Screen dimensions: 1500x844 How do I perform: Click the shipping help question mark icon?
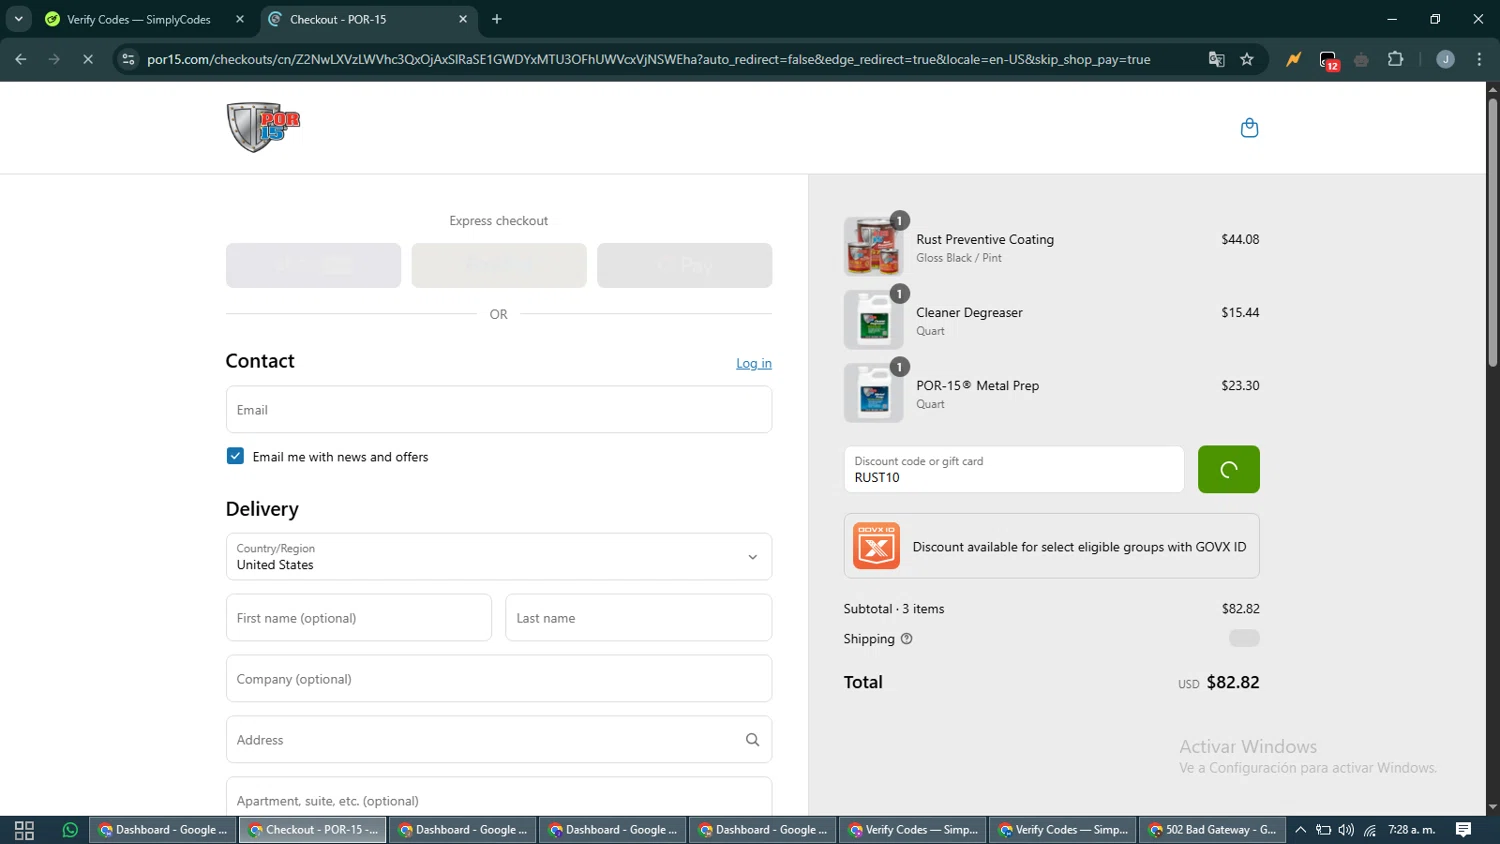[906, 639]
